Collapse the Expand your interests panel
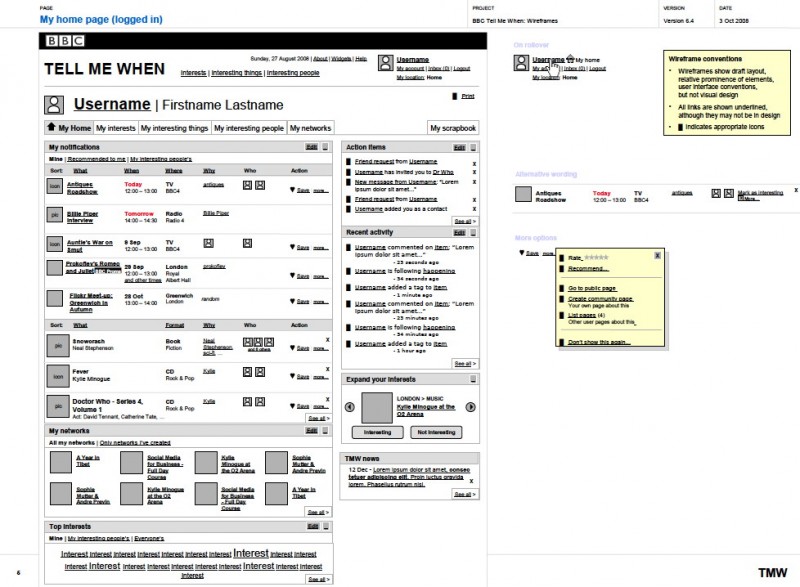 tap(472, 380)
